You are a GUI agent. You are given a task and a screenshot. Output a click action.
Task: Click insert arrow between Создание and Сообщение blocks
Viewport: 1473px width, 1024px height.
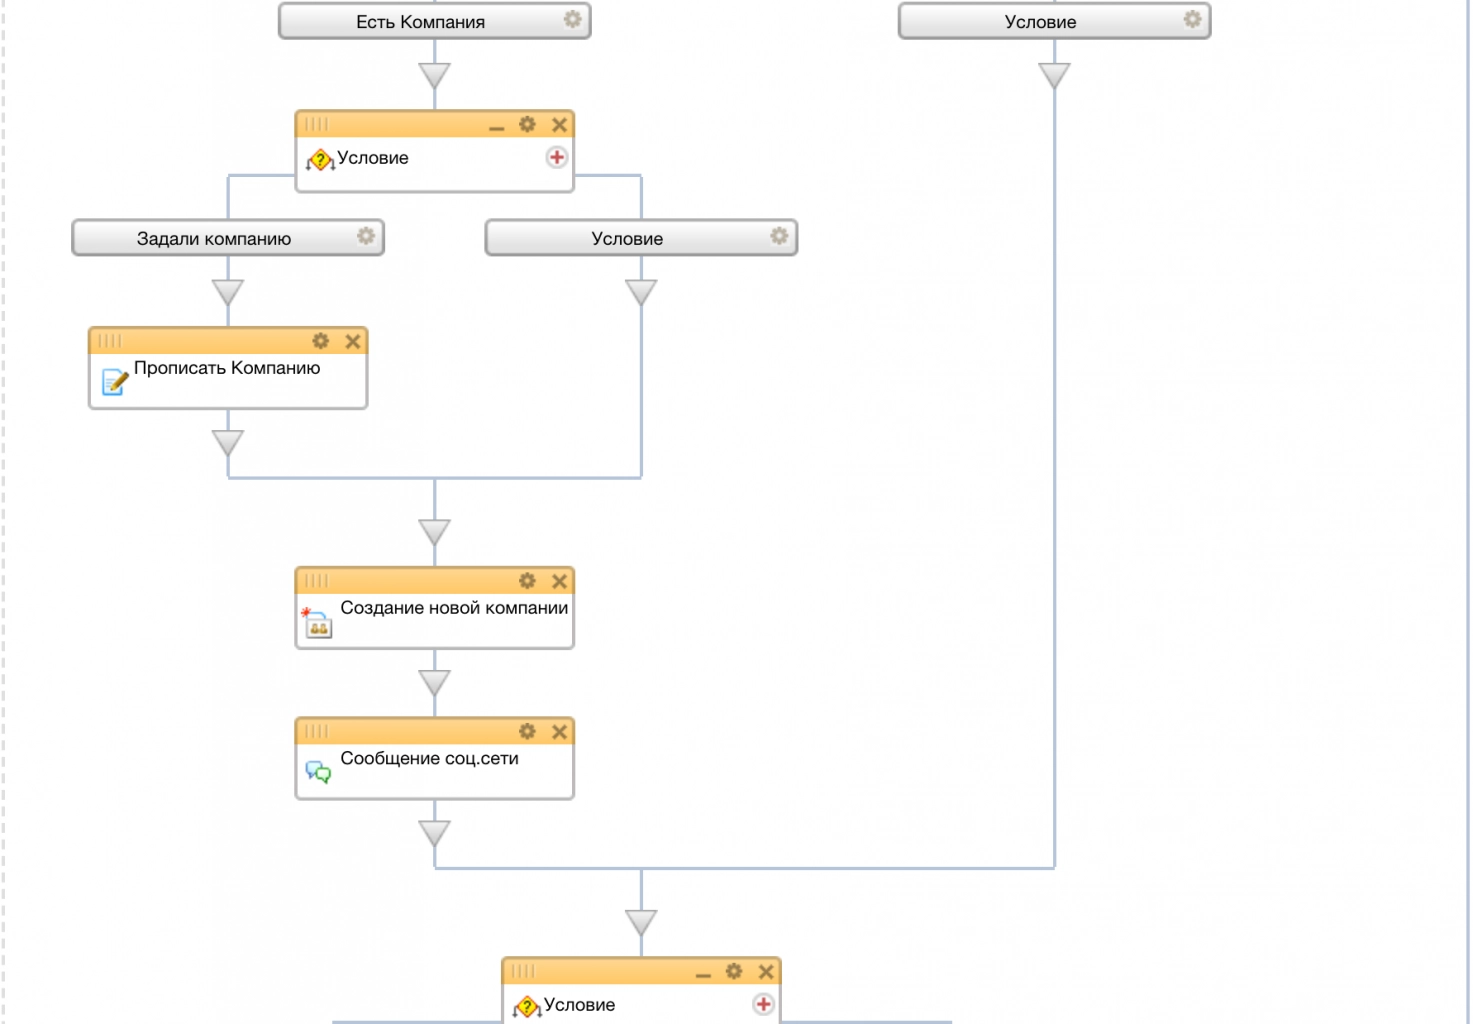(434, 683)
